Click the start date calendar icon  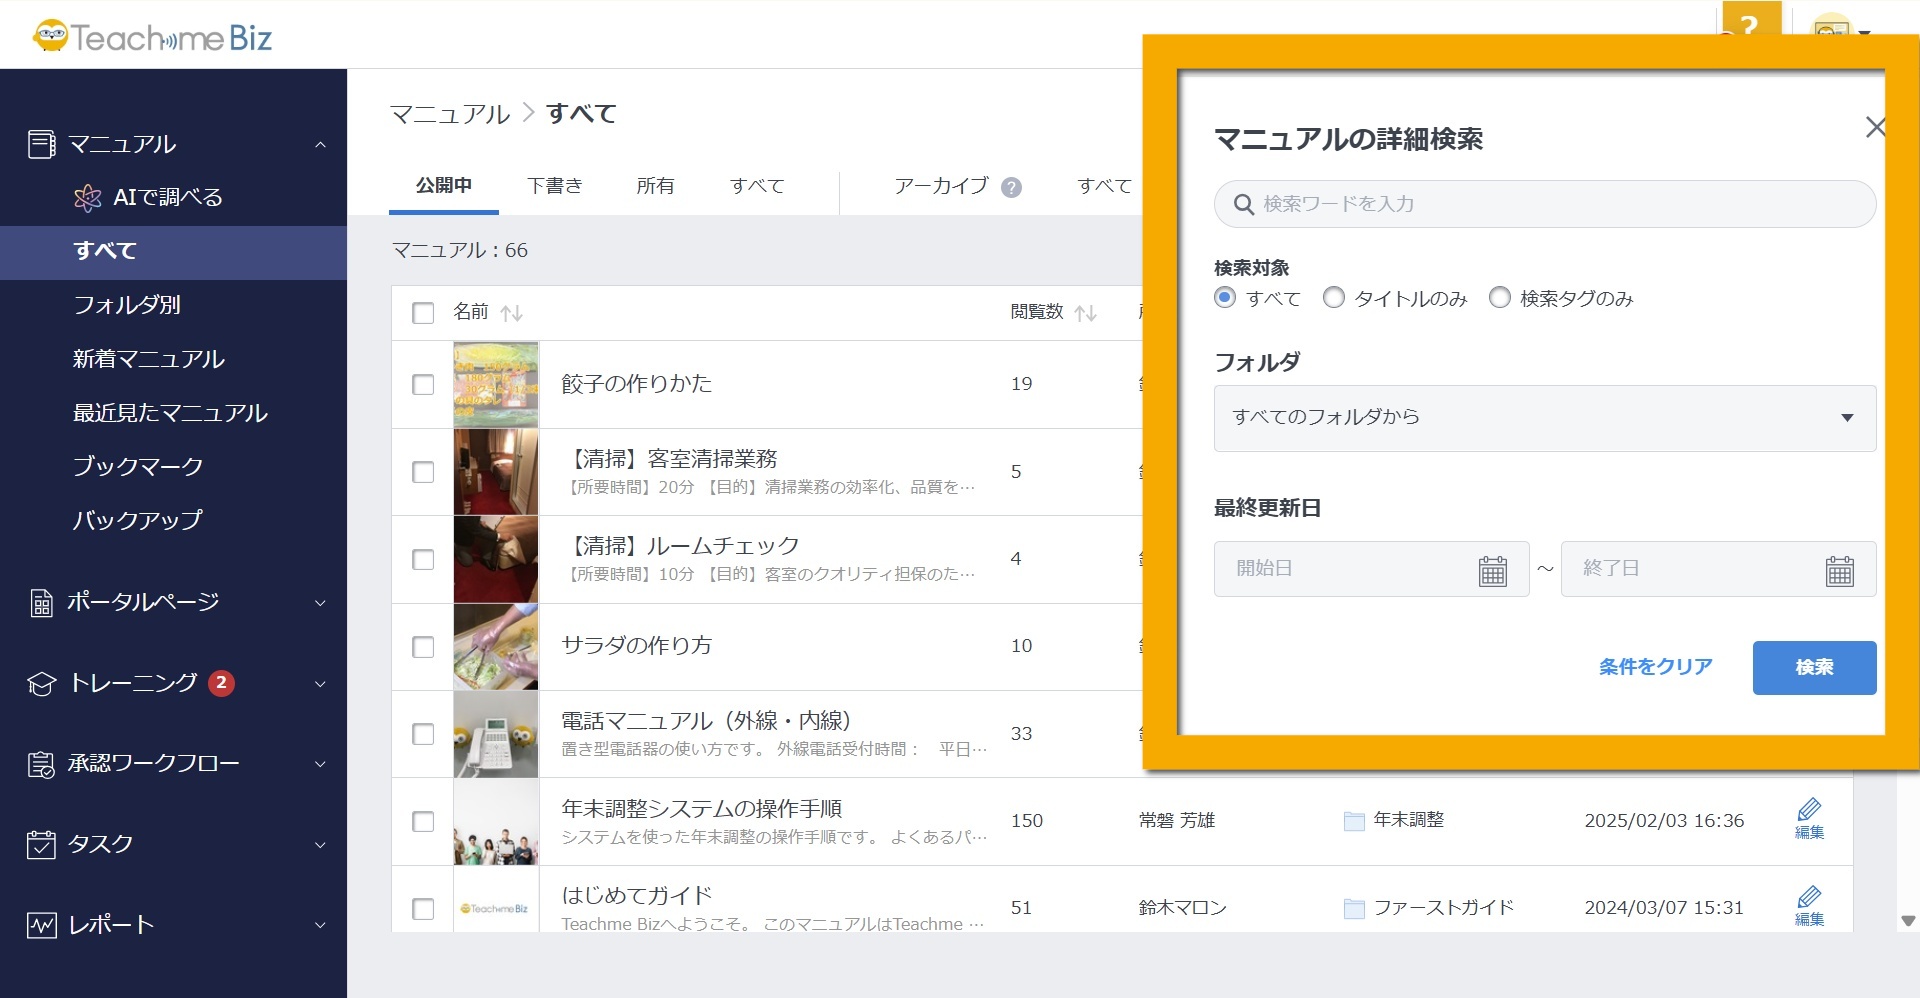(1492, 570)
